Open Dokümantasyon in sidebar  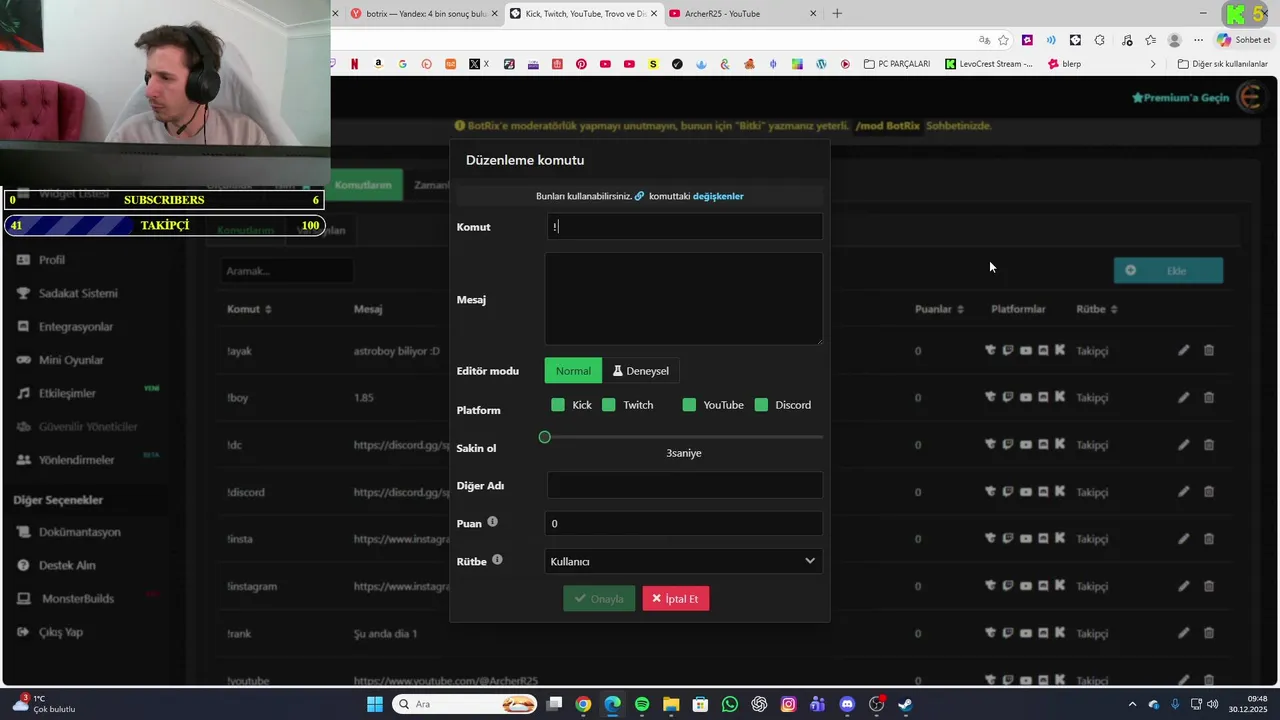tap(80, 532)
